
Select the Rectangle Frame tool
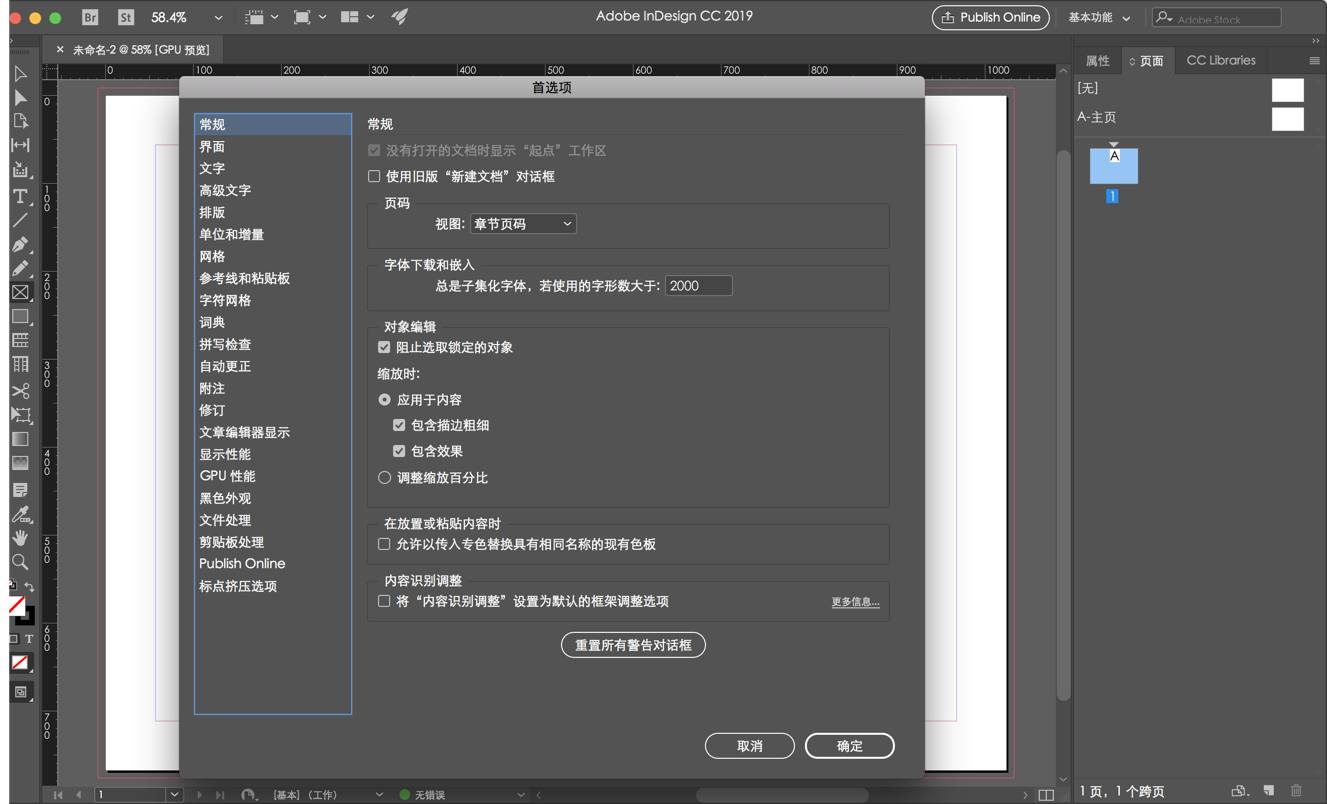click(x=20, y=293)
